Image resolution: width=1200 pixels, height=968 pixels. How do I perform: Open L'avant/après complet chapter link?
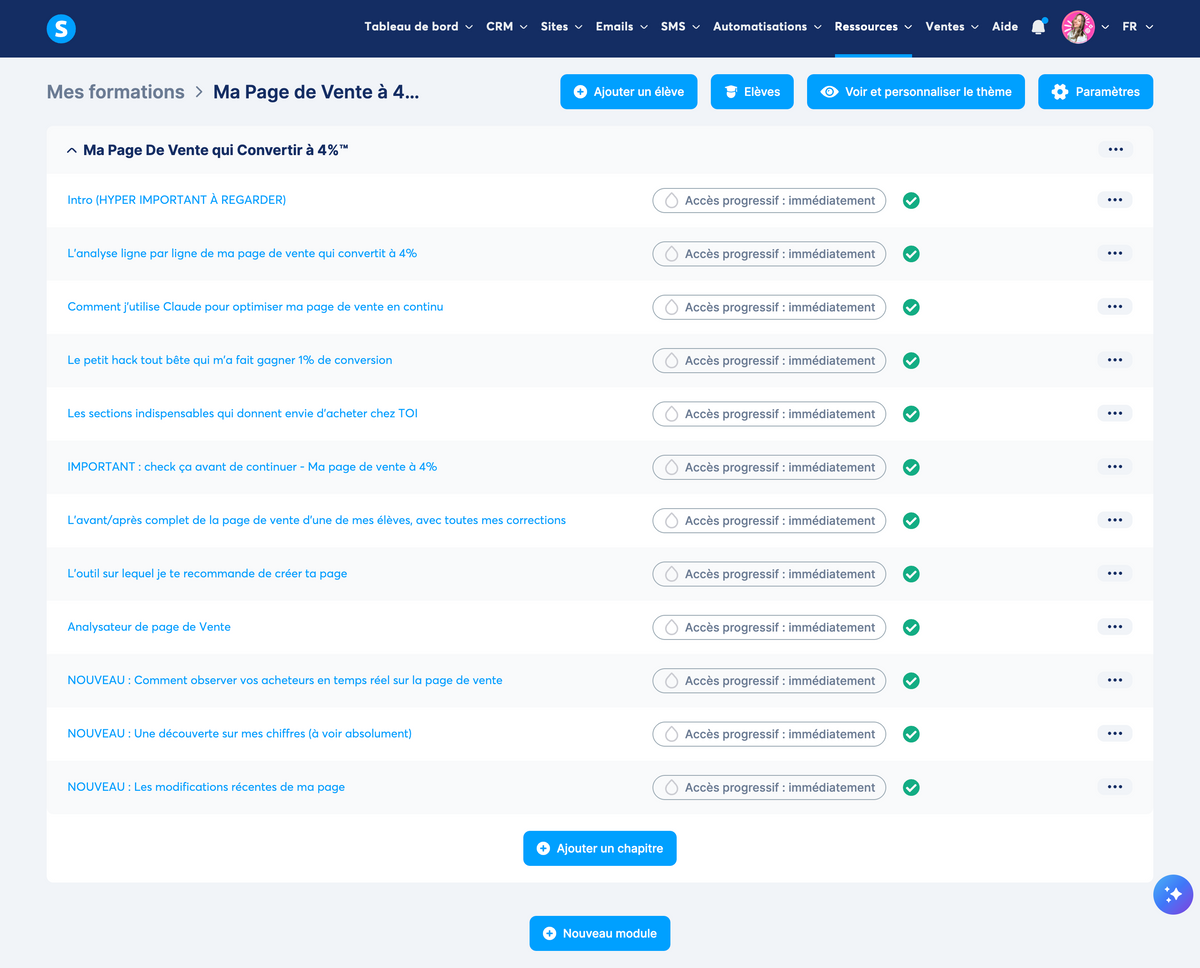tap(316, 520)
